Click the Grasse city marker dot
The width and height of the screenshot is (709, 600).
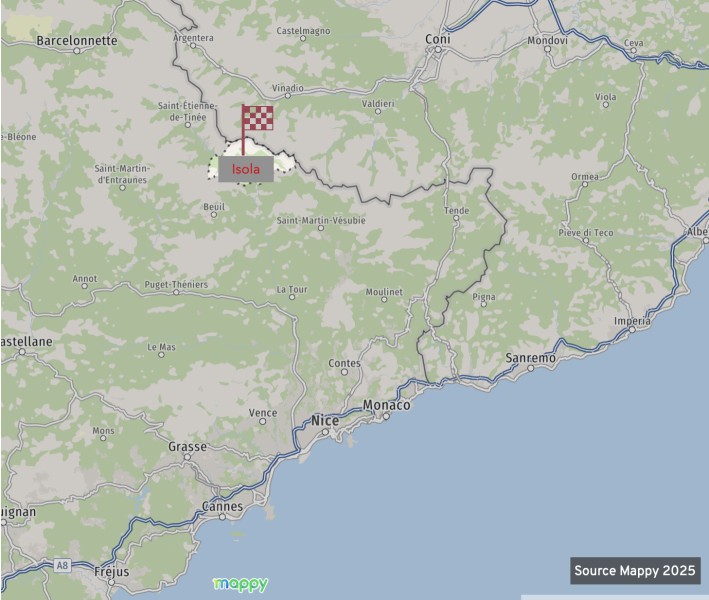coord(187,457)
